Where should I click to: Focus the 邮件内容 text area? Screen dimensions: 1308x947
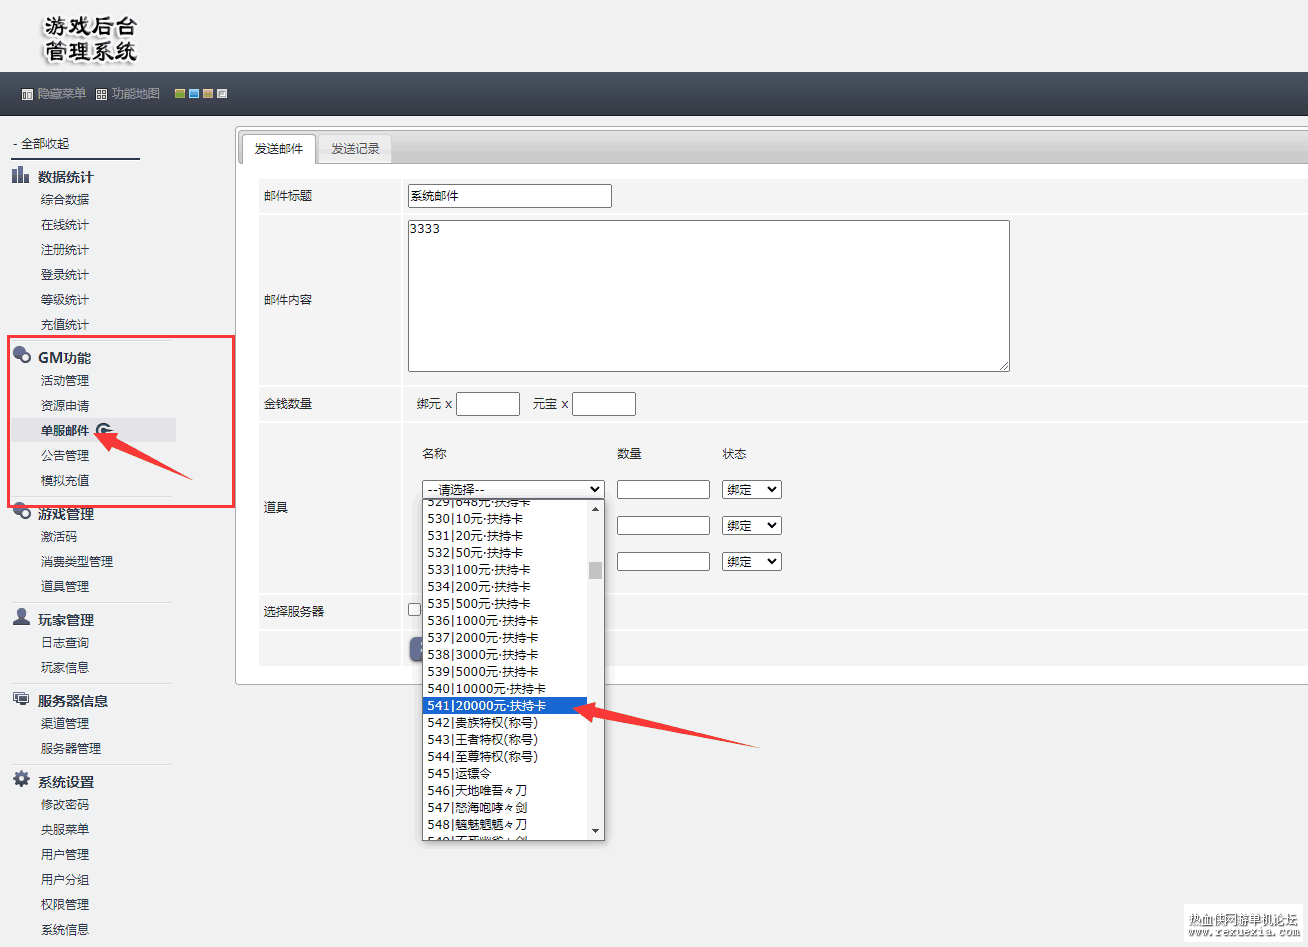[709, 296]
